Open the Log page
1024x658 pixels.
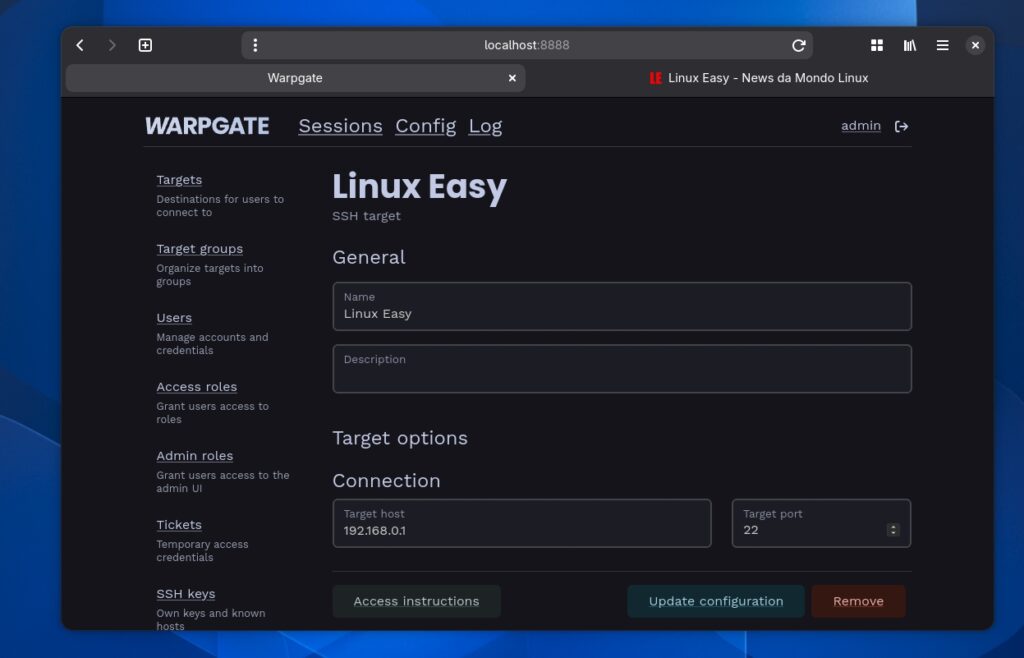pos(485,126)
